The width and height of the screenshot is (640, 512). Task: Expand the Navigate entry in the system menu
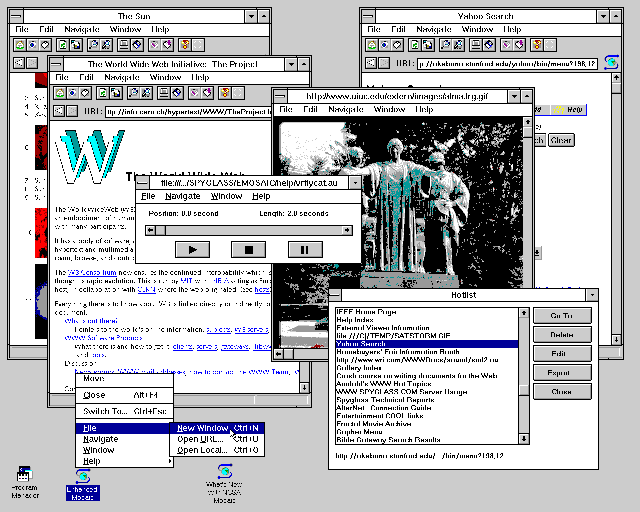click(x=124, y=439)
